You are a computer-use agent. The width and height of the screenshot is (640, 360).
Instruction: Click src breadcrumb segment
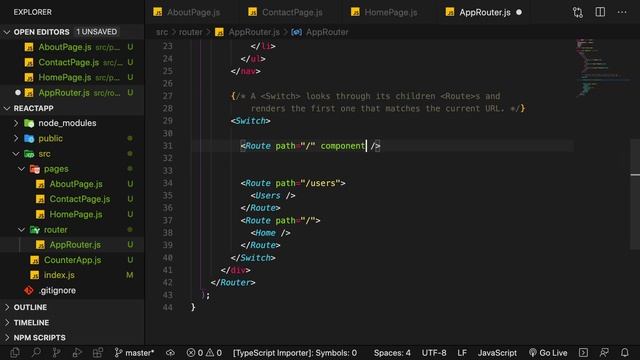(x=162, y=32)
